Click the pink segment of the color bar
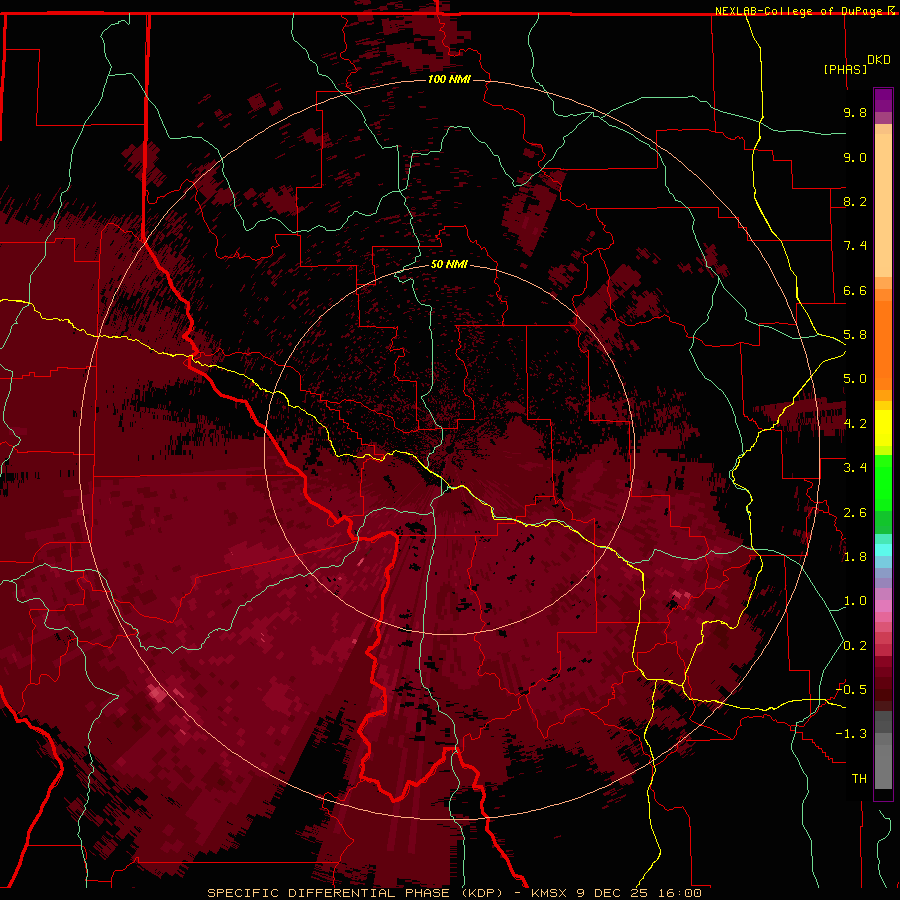The width and height of the screenshot is (900, 900). point(883,606)
